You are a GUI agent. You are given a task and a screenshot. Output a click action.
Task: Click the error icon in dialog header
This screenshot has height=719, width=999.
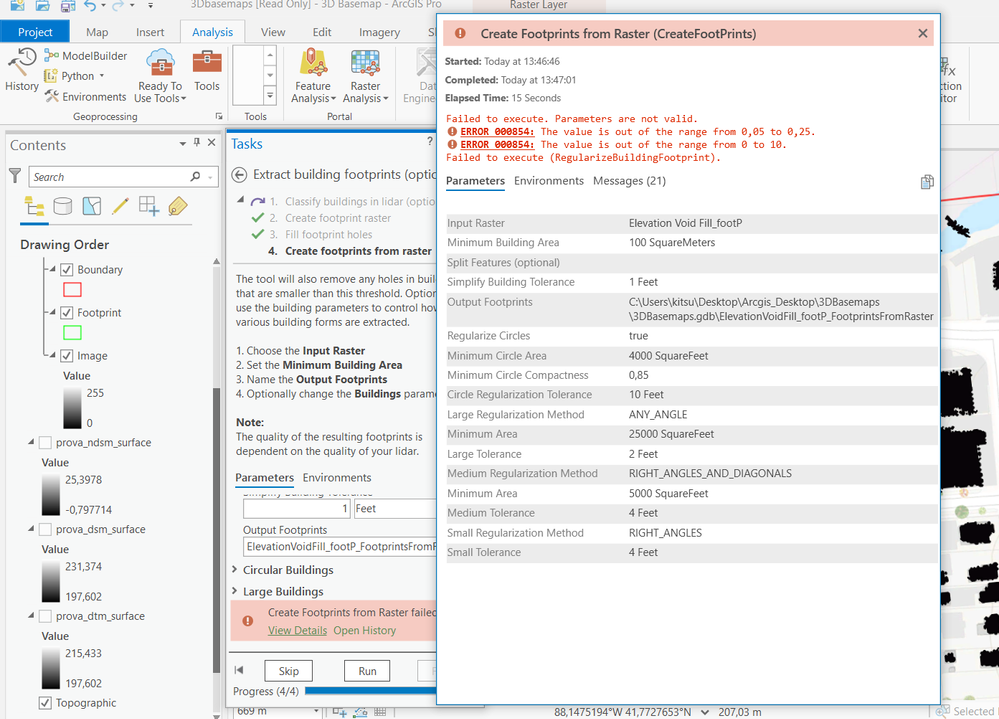click(x=460, y=33)
